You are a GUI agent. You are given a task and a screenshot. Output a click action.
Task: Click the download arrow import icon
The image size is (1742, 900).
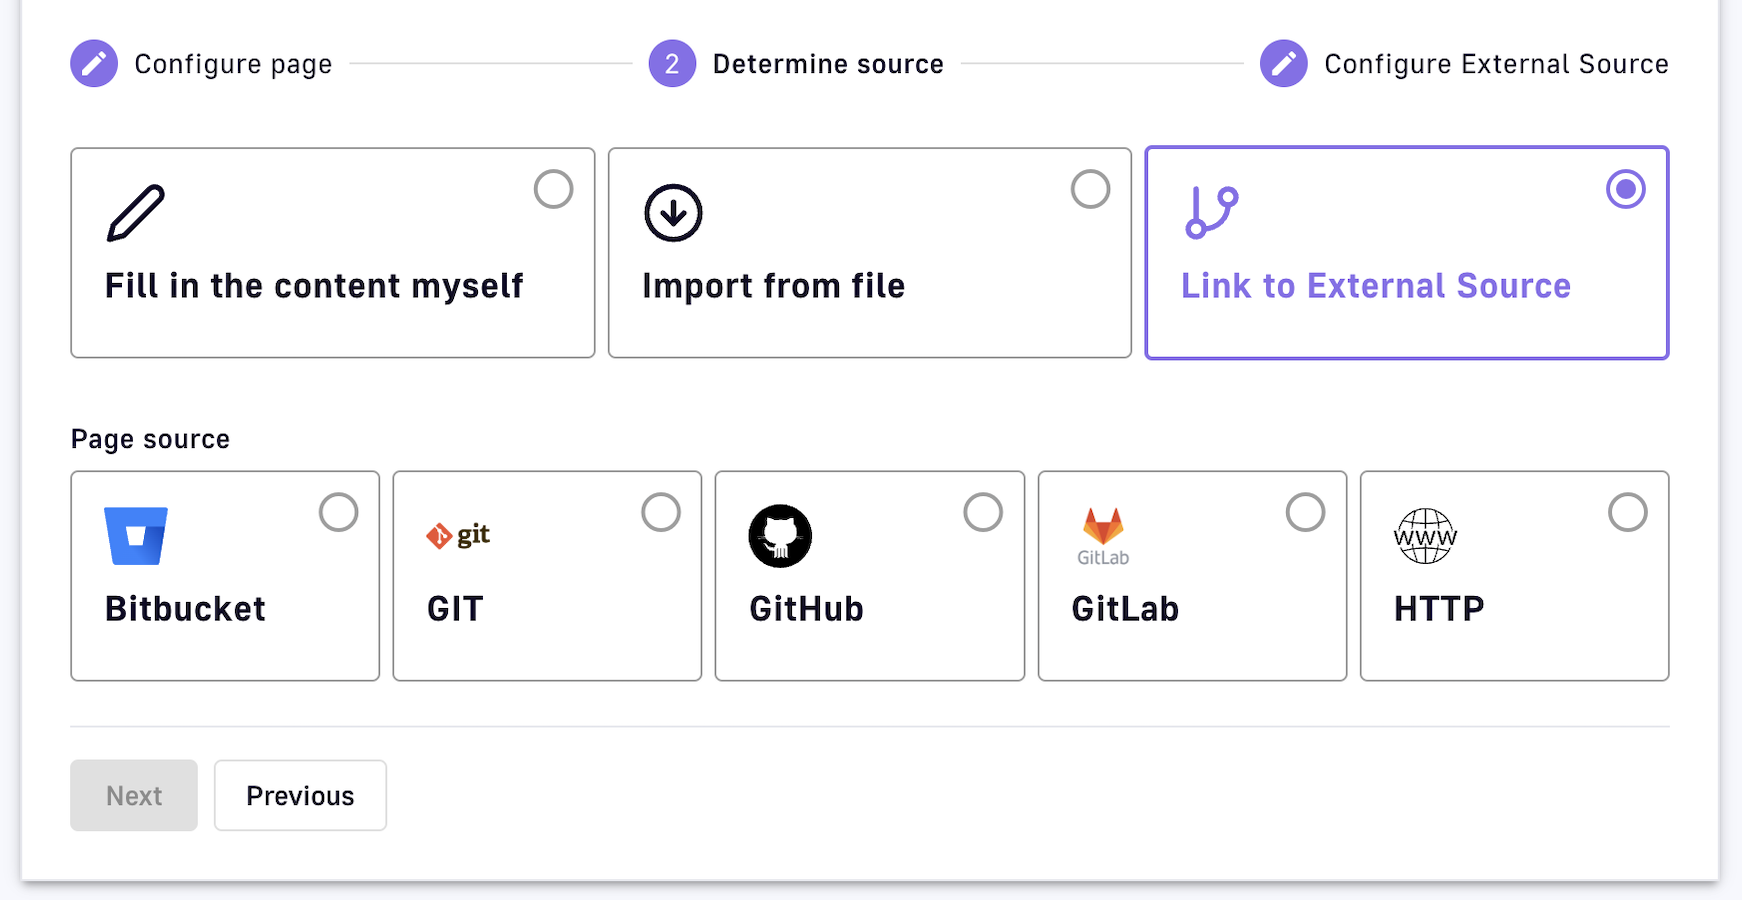673,213
